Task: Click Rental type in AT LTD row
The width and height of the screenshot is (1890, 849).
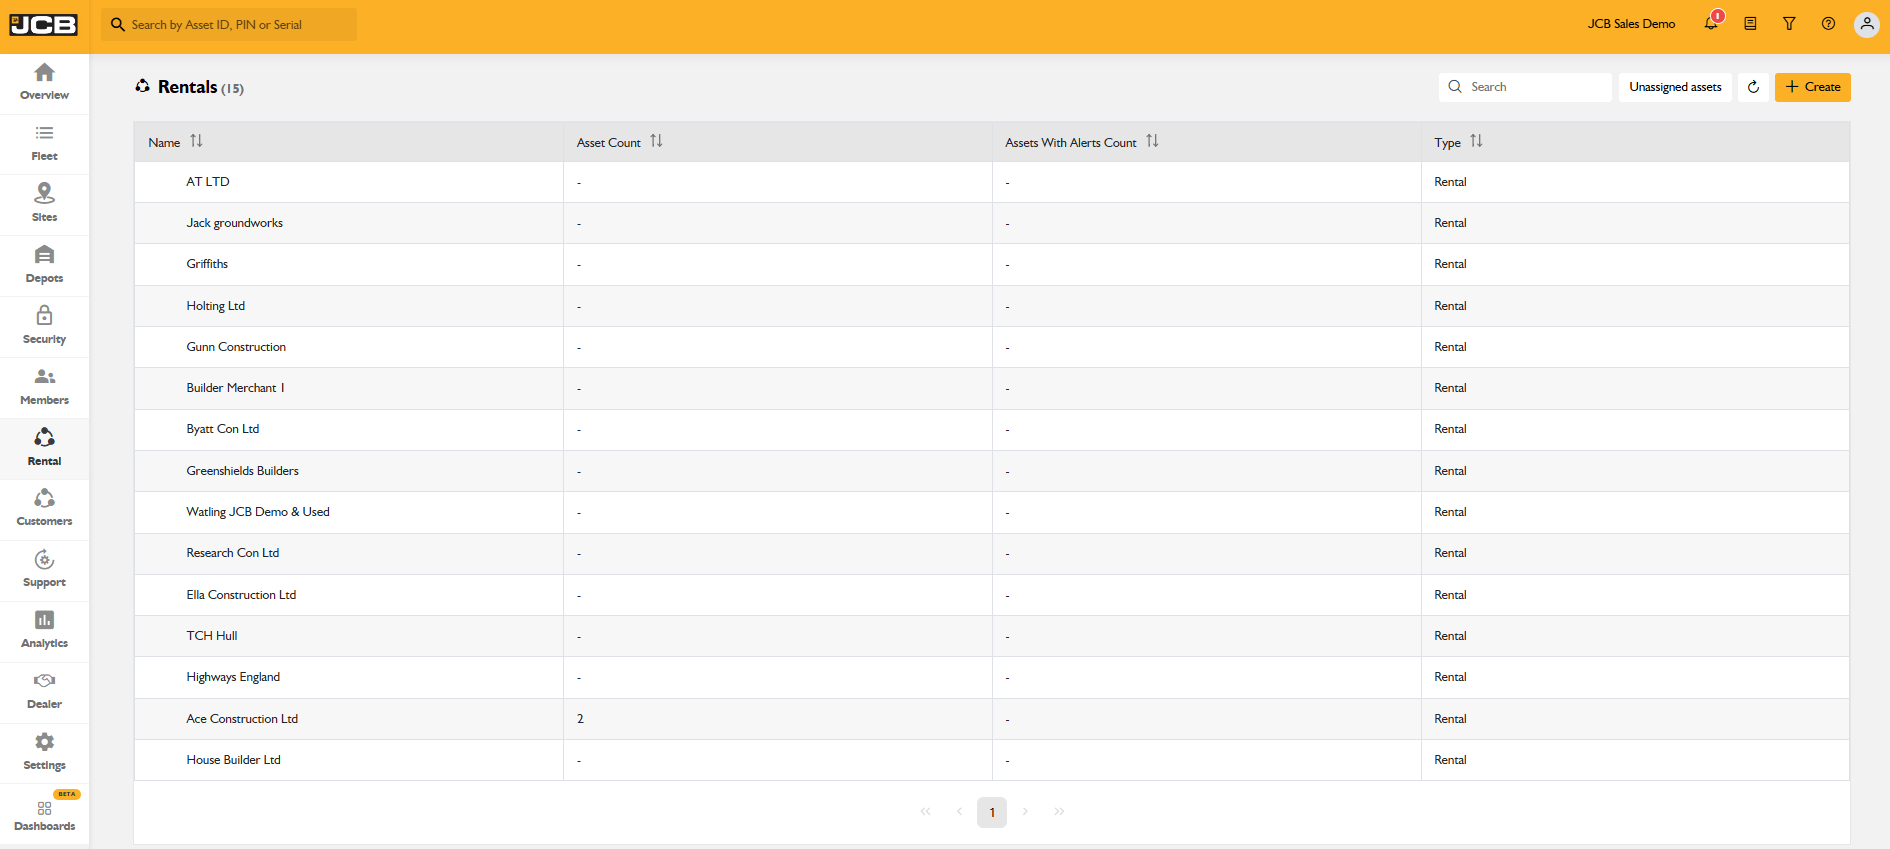Action: (x=1450, y=182)
